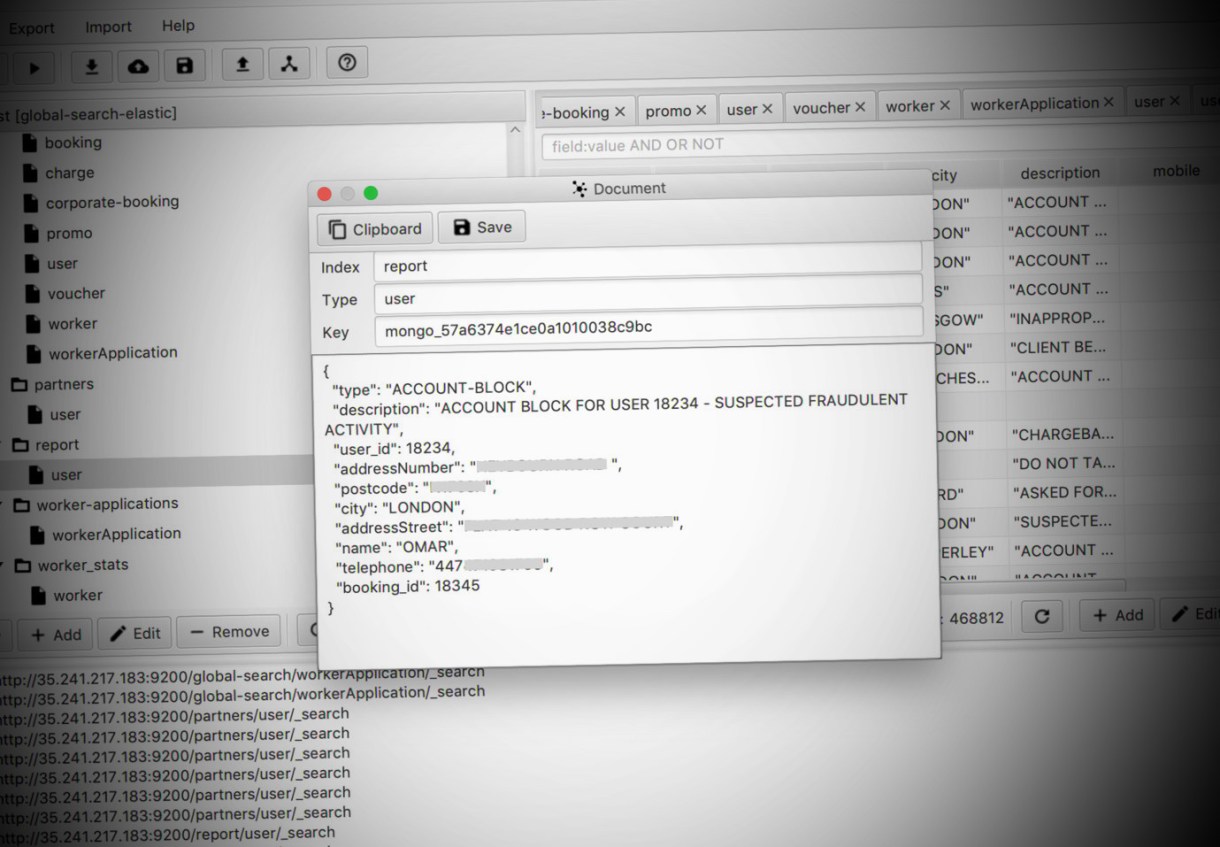This screenshot has width=1220, height=847.
Task: Click the Remove button below the tree
Action: click(x=229, y=632)
